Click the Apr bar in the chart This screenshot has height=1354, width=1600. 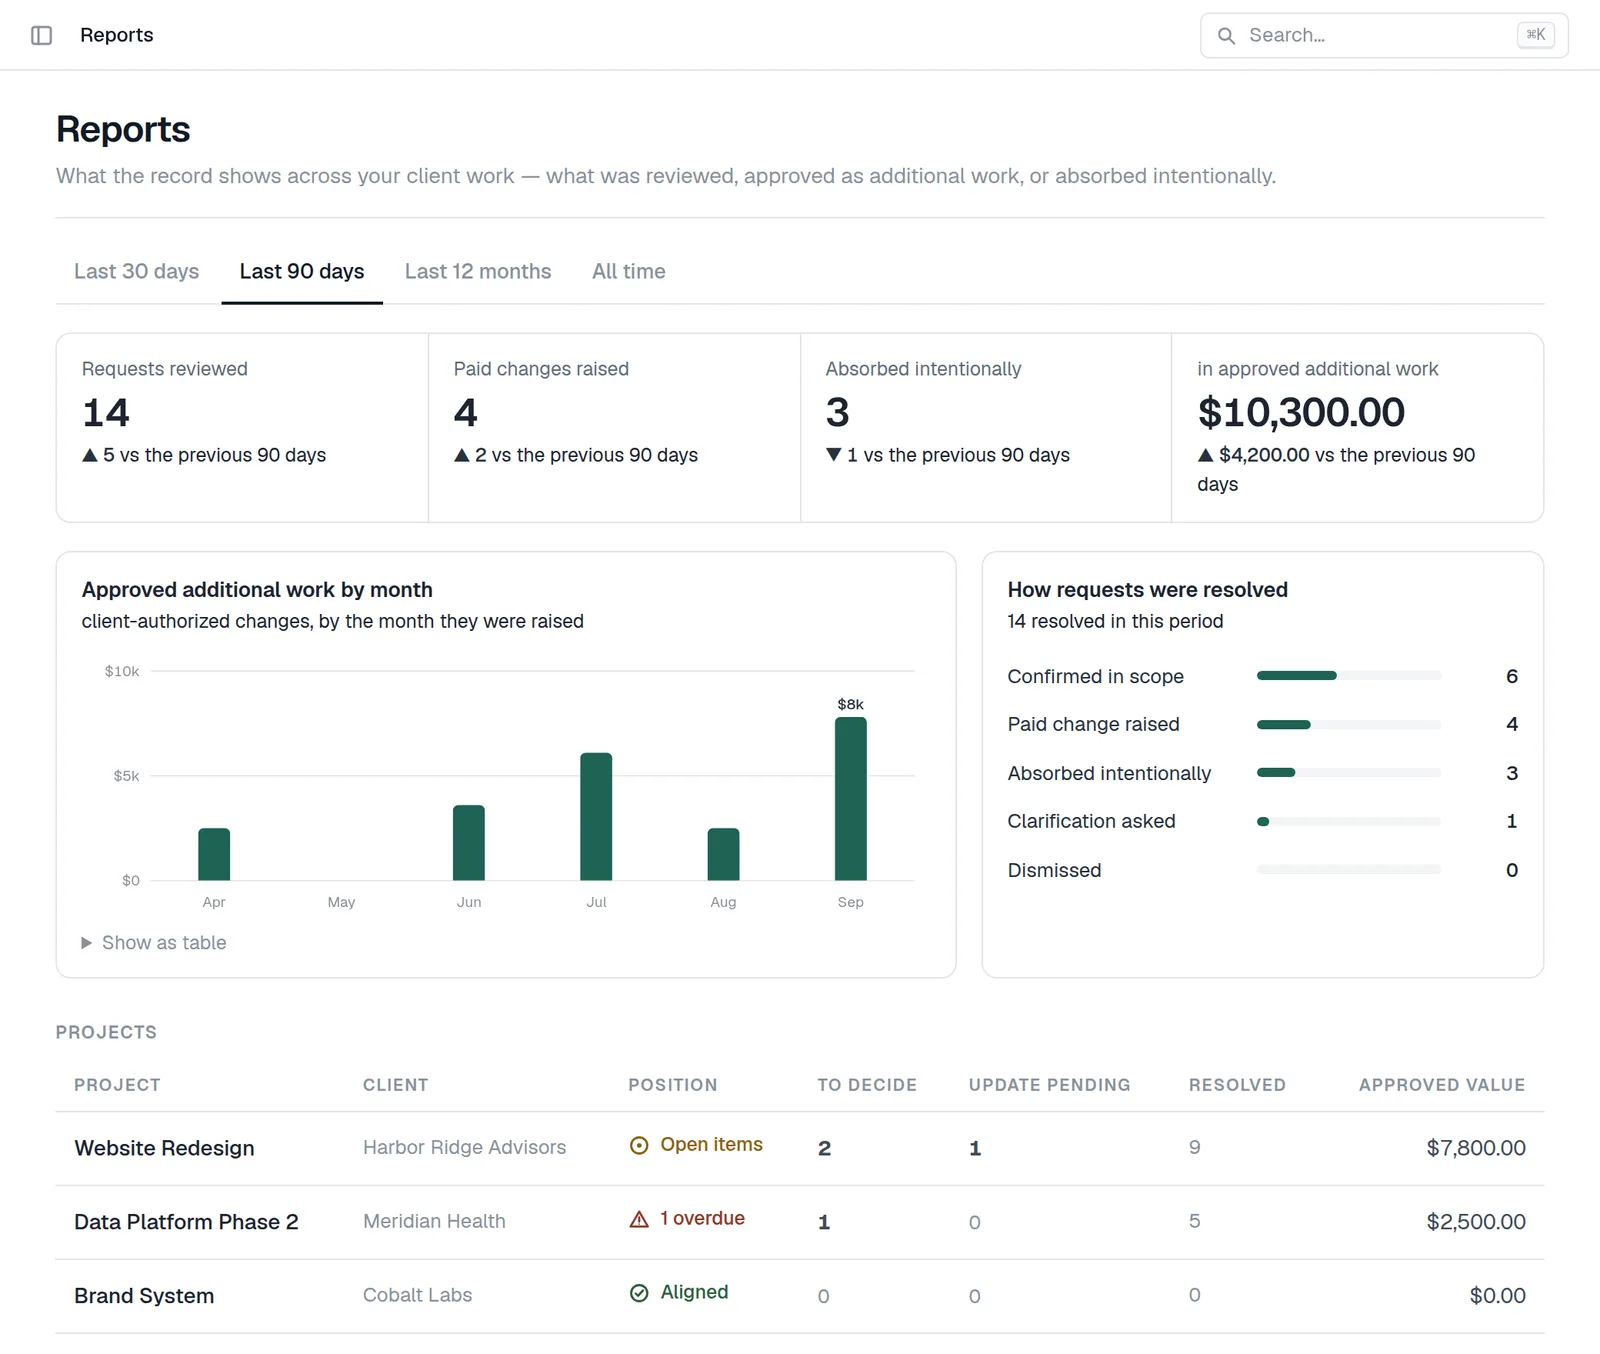(214, 855)
